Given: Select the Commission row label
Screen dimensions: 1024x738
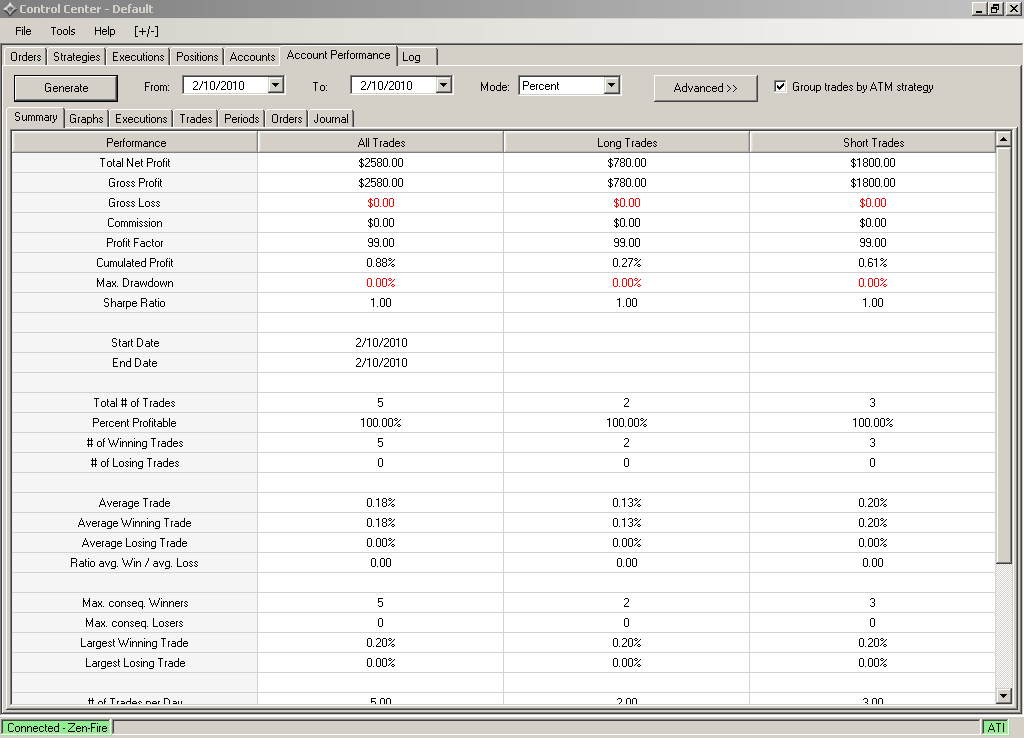Looking at the screenshot, I should [x=135, y=223].
